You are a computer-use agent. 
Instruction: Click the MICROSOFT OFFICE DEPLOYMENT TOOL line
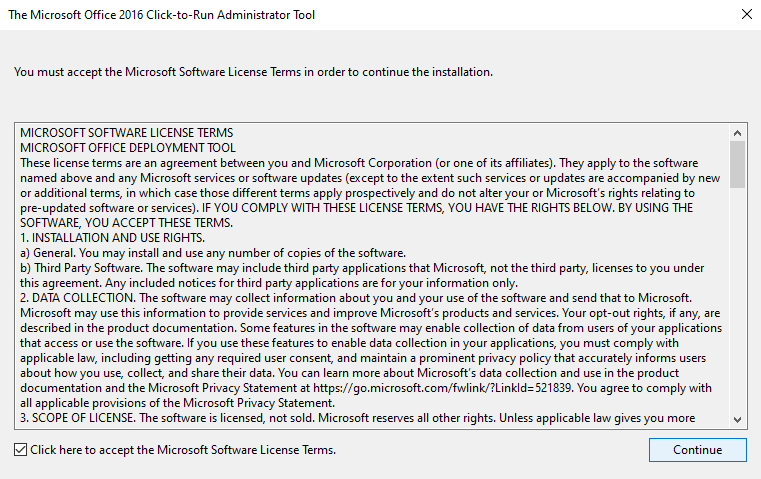[x=128, y=148]
